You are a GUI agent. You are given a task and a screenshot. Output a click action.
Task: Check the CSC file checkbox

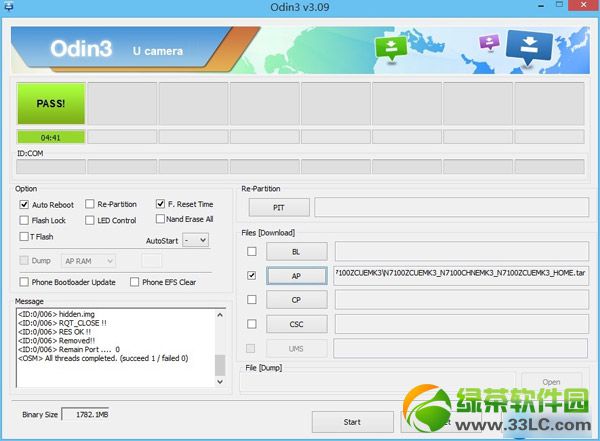click(252, 324)
